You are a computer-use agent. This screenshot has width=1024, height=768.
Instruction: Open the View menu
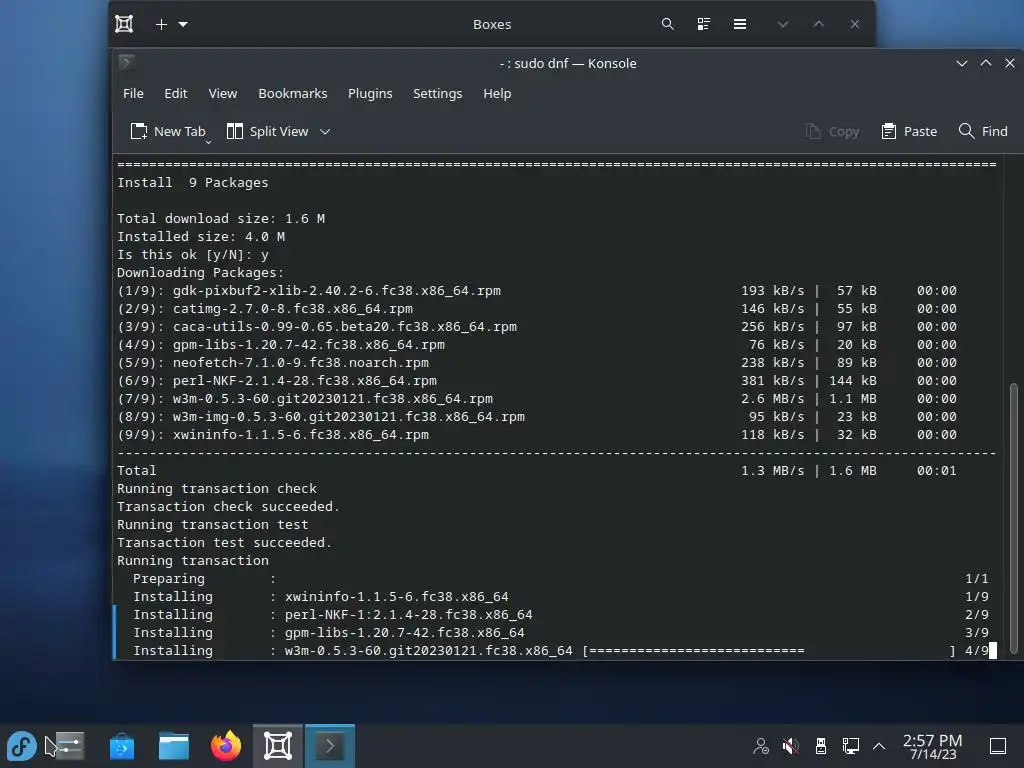click(x=223, y=93)
